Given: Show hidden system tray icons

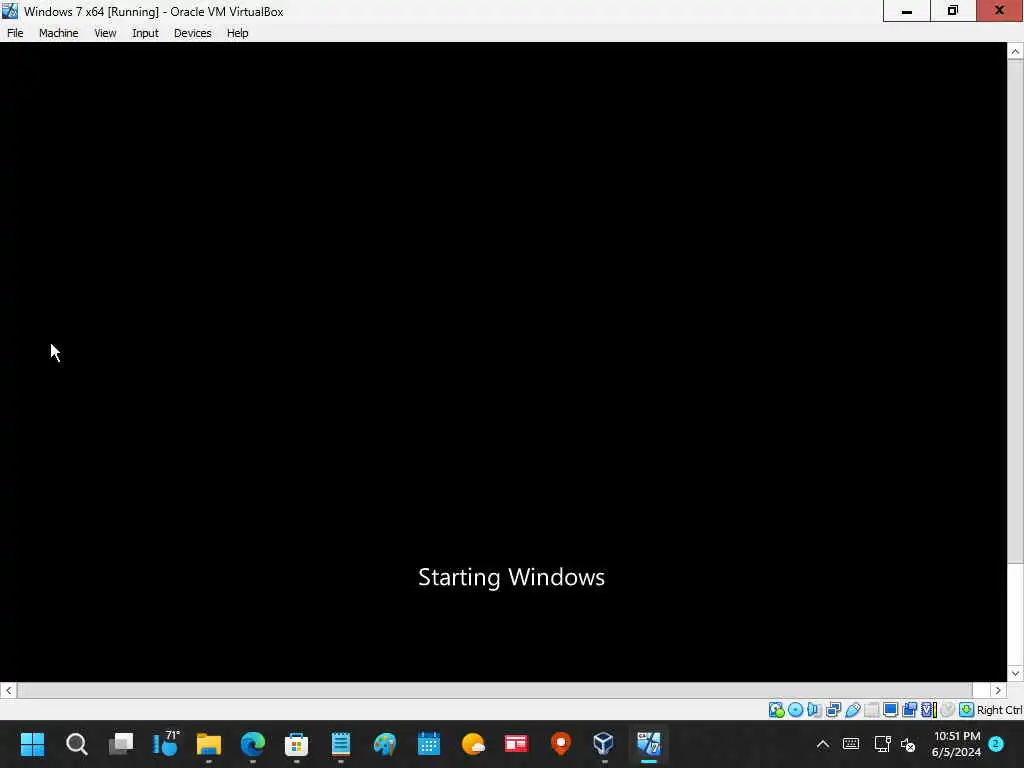Looking at the screenshot, I should 823,744.
